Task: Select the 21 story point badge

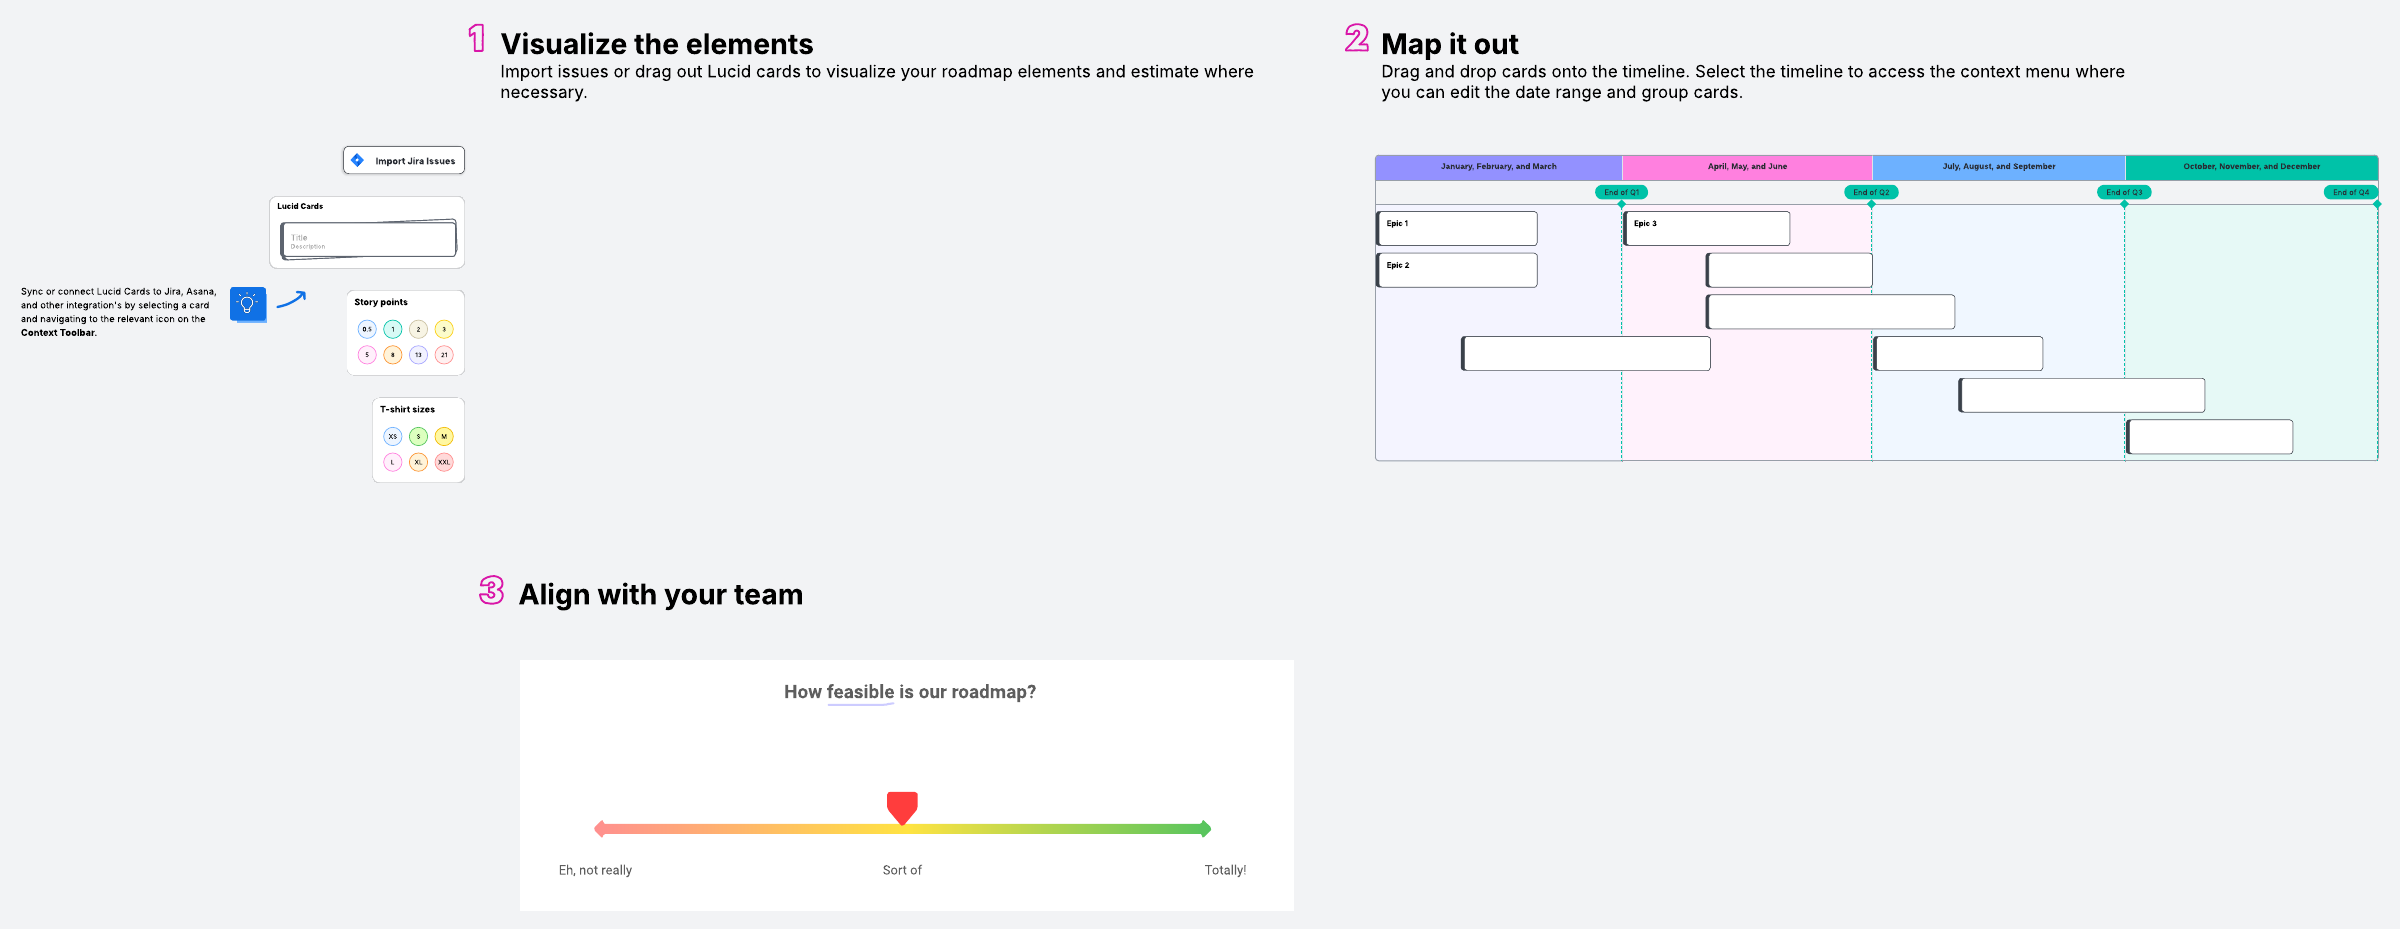Action: pyautogui.click(x=444, y=355)
